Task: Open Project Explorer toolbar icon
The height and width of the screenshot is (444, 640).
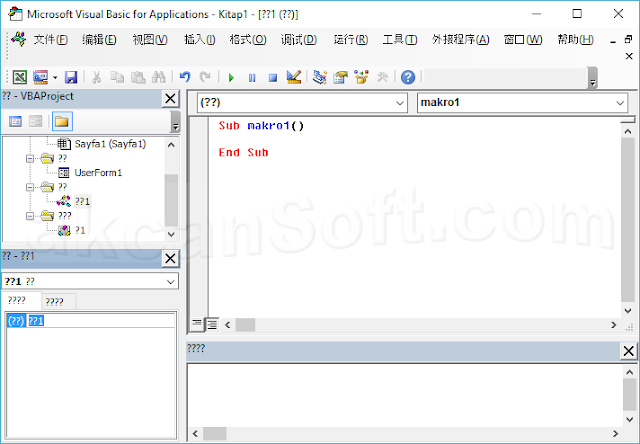Action: pyautogui.click(x=320, y=77)
